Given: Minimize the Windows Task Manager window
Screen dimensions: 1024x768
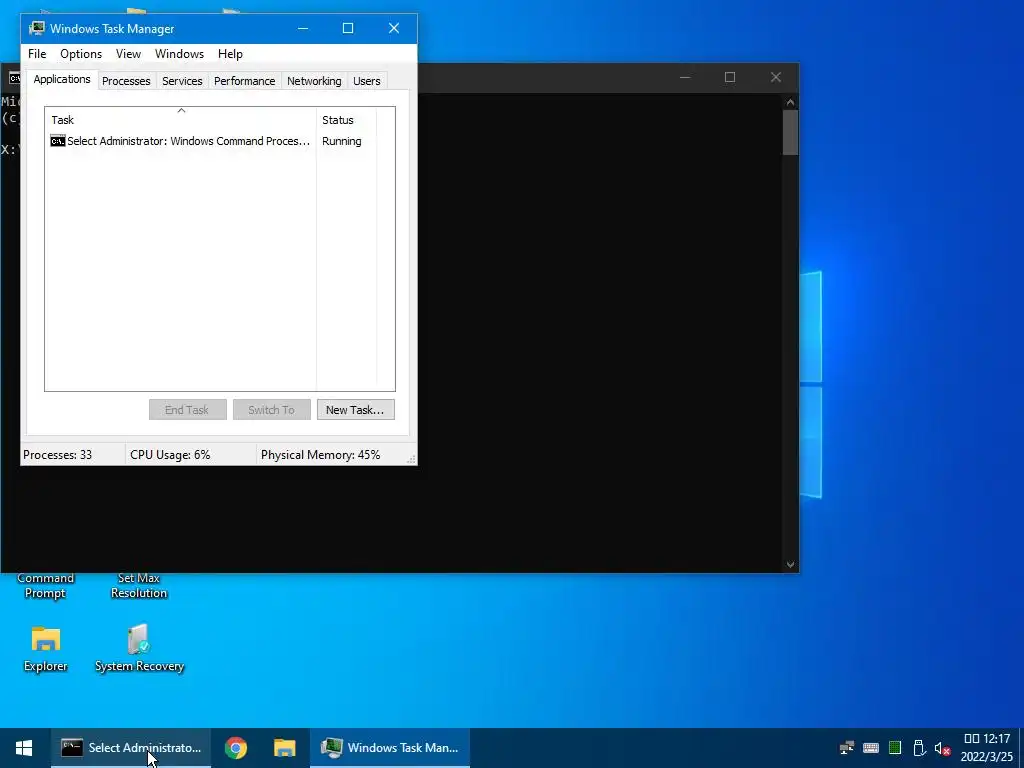Looking at the screenshot, I should pyautogui.click(x=303, y=28).
